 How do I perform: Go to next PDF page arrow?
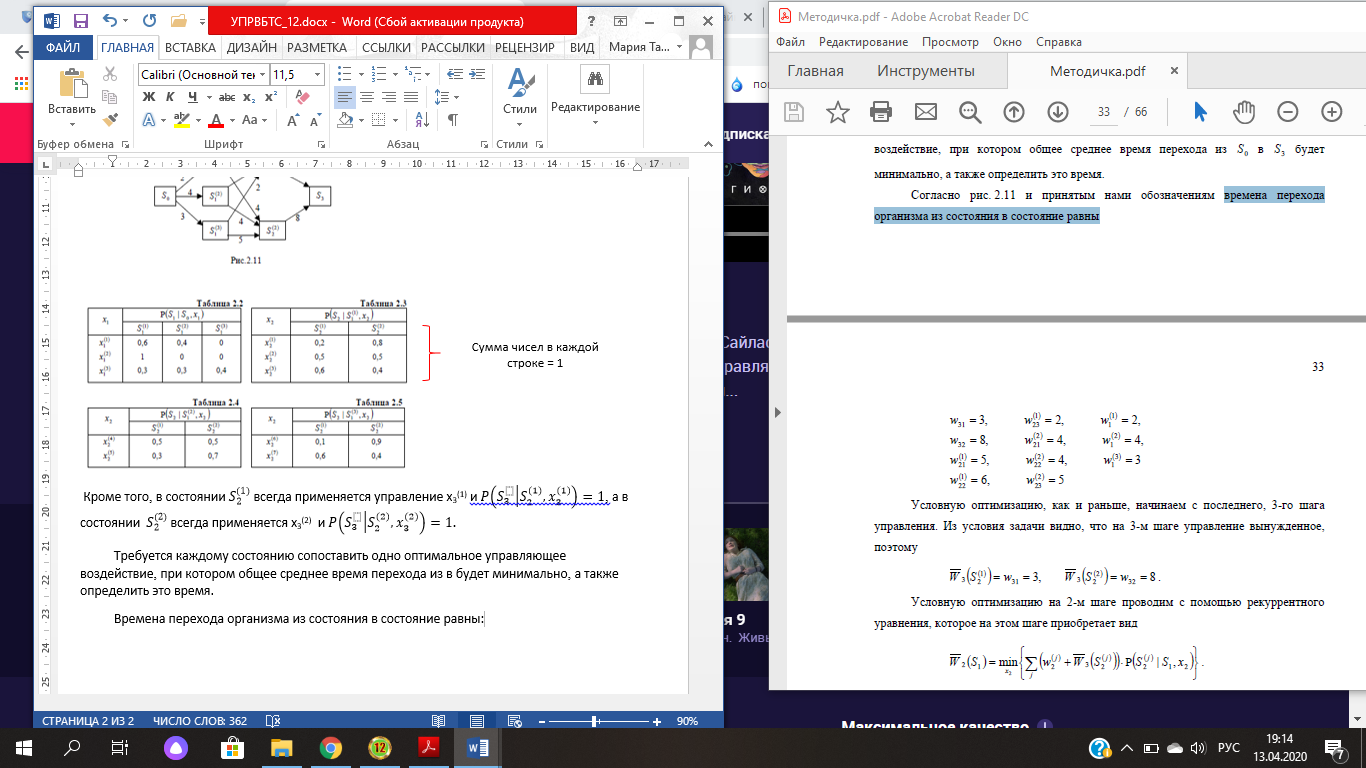tap(1057, 111)
